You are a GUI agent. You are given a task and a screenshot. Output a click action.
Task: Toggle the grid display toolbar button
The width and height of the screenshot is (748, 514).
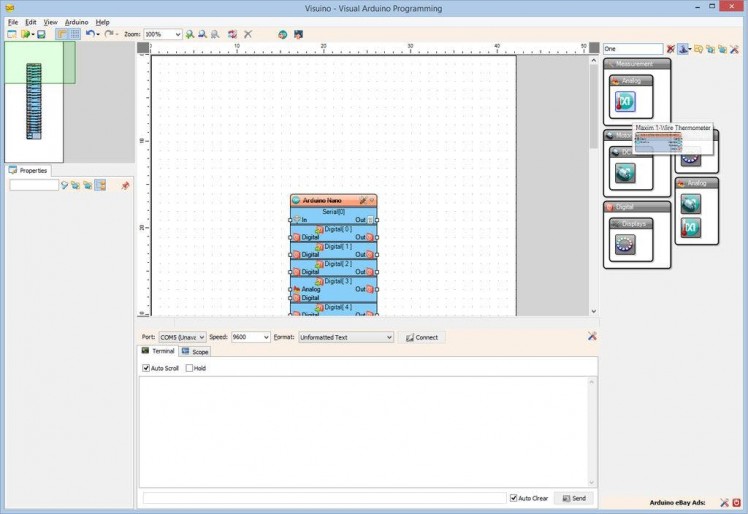(x=75, y=34)
